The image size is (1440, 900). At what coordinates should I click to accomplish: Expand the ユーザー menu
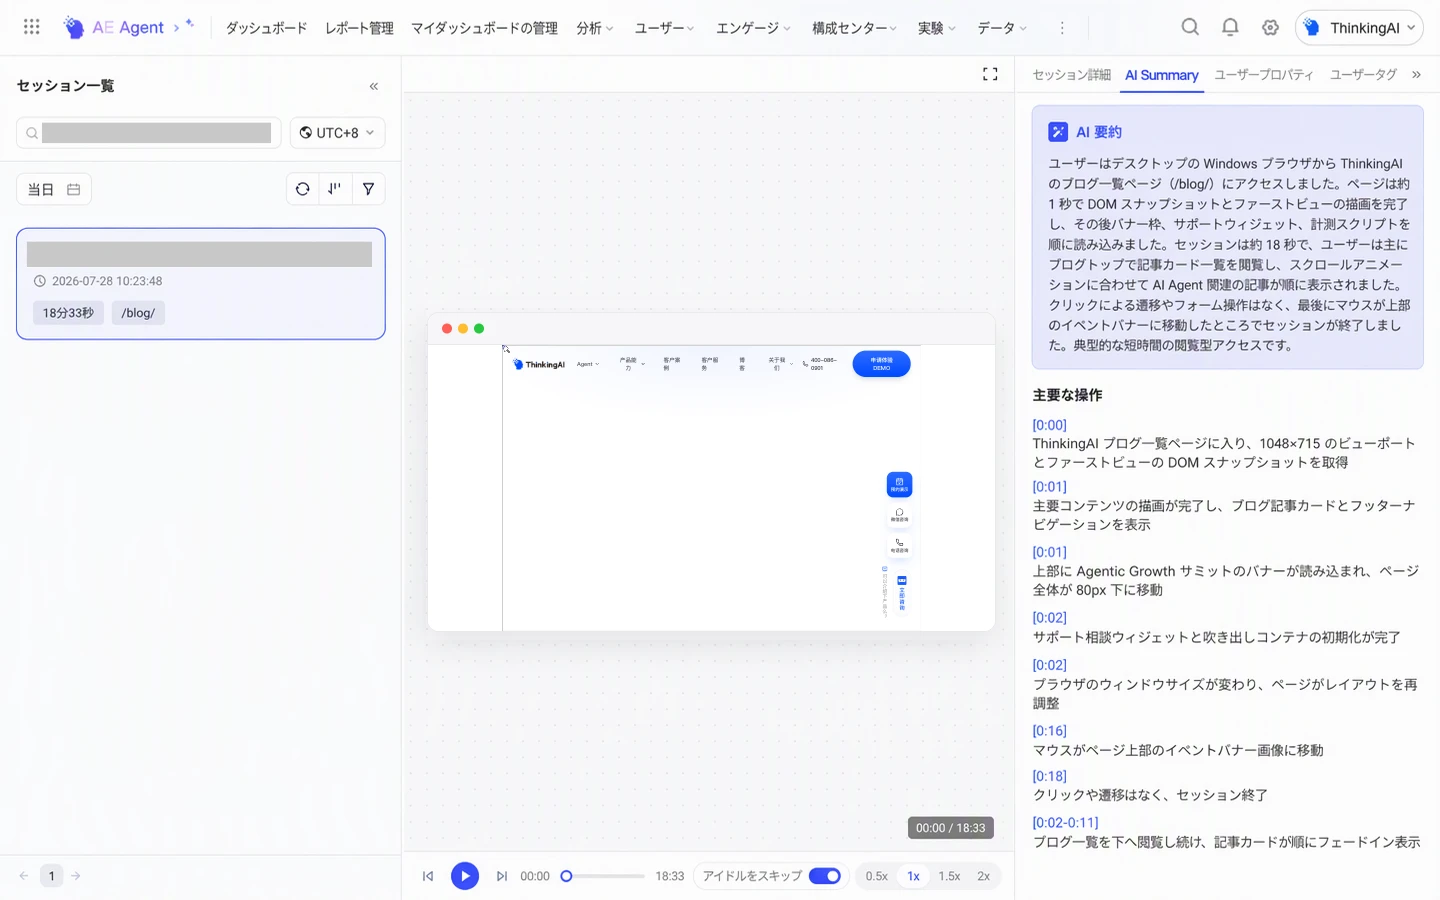(x=665, y=28)
